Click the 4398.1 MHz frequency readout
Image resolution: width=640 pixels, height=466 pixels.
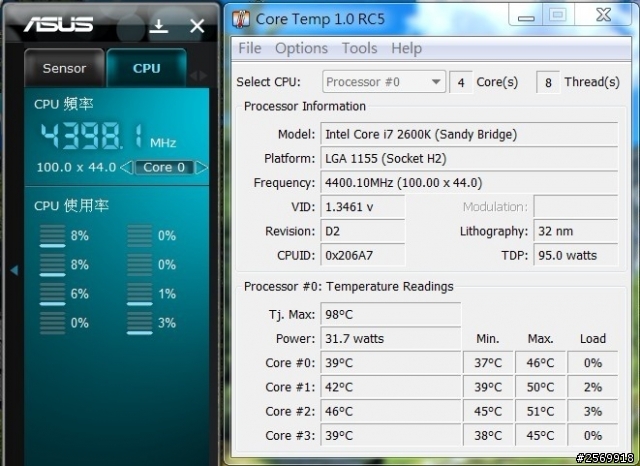108,136
